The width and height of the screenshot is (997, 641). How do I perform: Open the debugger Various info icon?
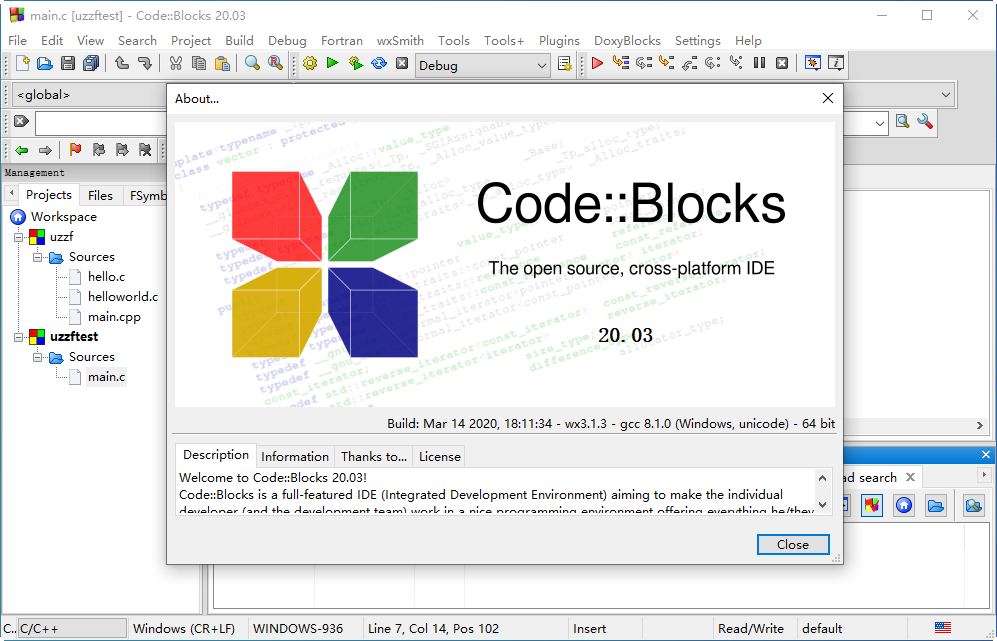[x=836, y=63]
